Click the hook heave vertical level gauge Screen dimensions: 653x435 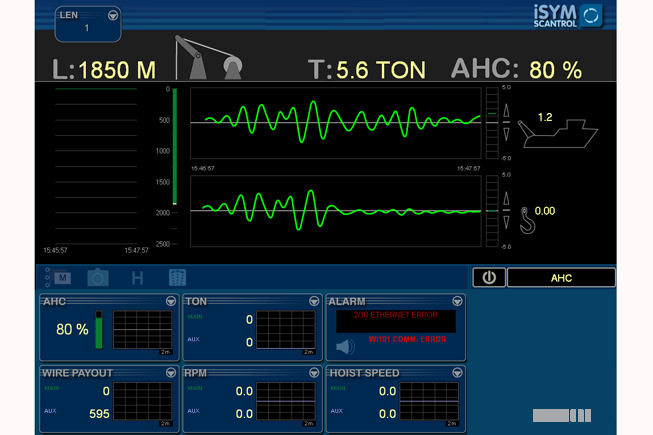[x=492, y=211]
